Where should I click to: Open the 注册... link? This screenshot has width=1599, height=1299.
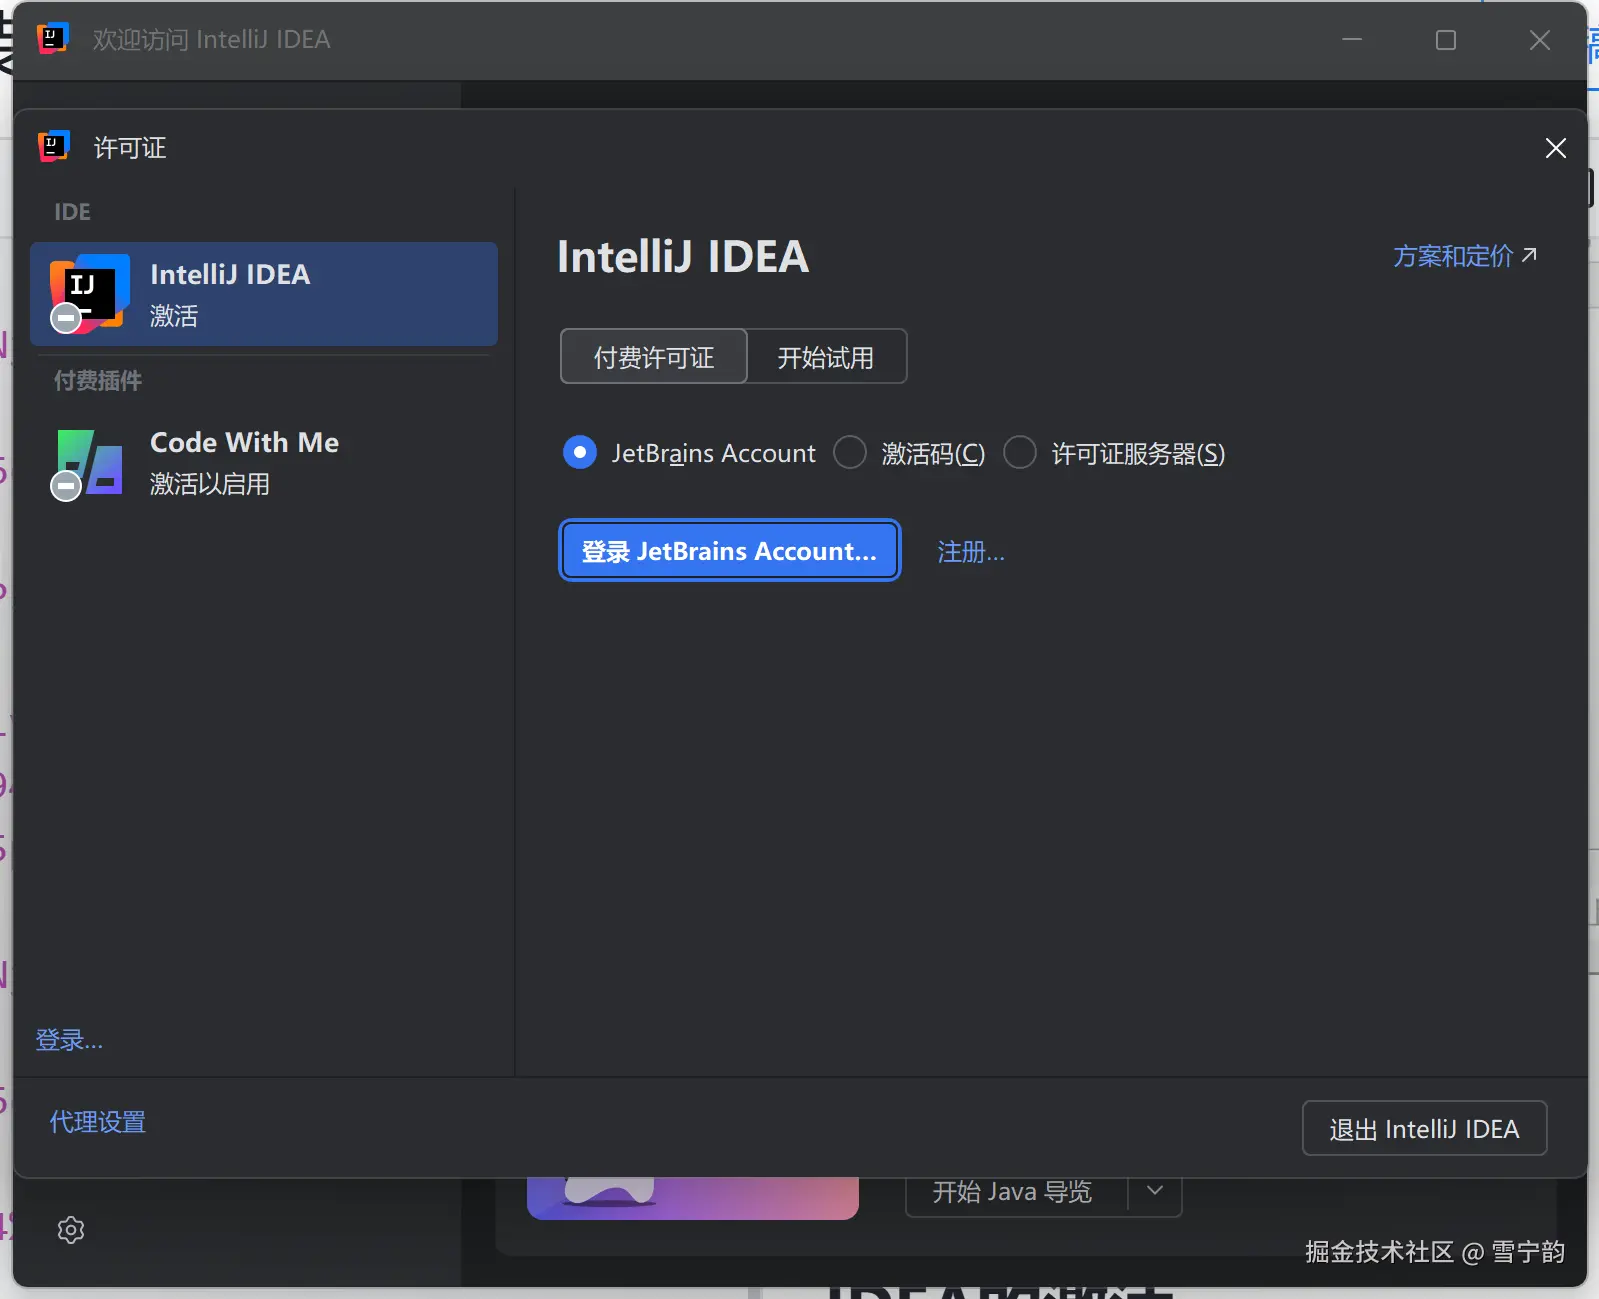971,552
